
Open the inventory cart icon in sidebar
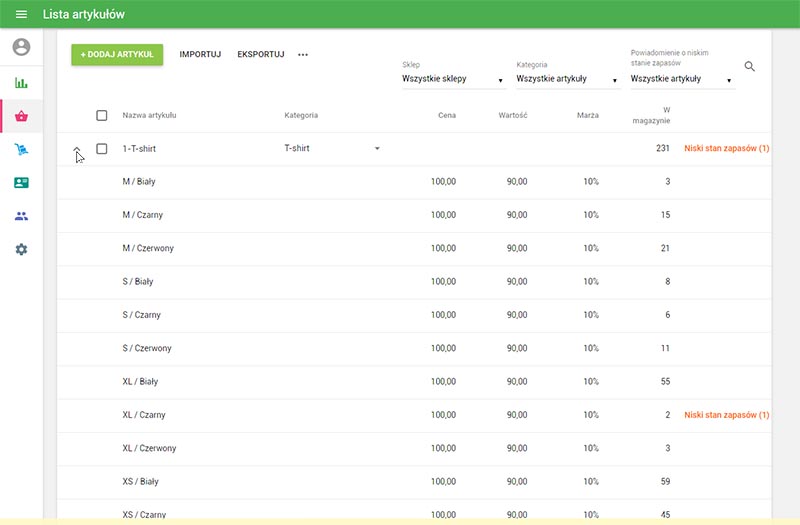tap(21, 150)
